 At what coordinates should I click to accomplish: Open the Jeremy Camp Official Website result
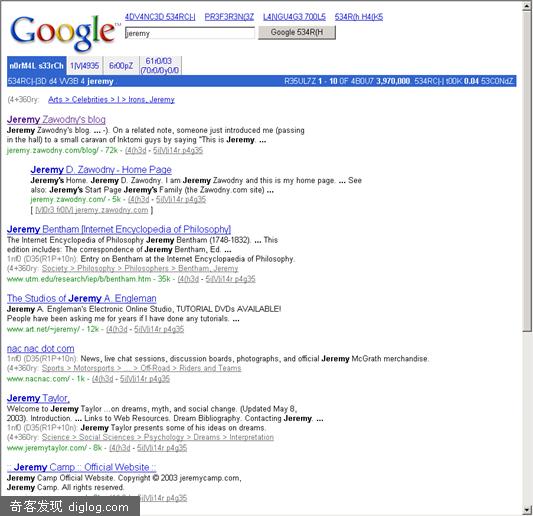click(x=82, y=467)
